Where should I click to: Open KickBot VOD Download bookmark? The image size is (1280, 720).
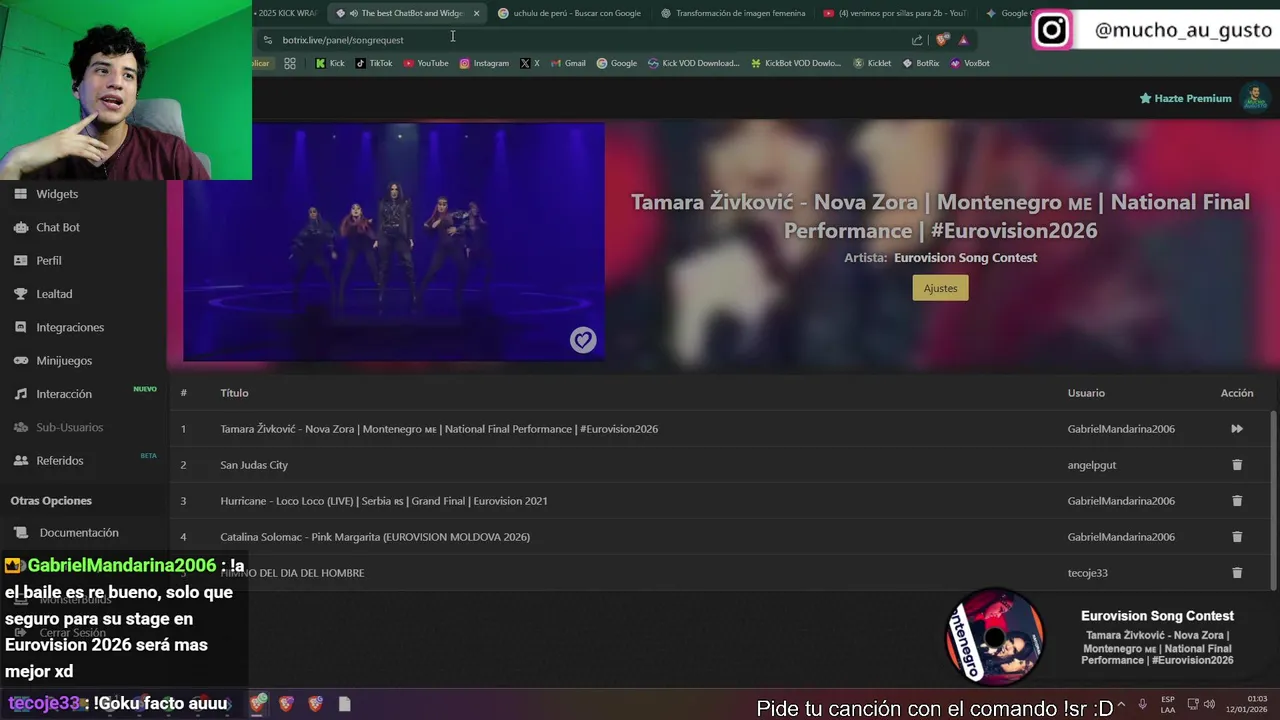[796, 63]
